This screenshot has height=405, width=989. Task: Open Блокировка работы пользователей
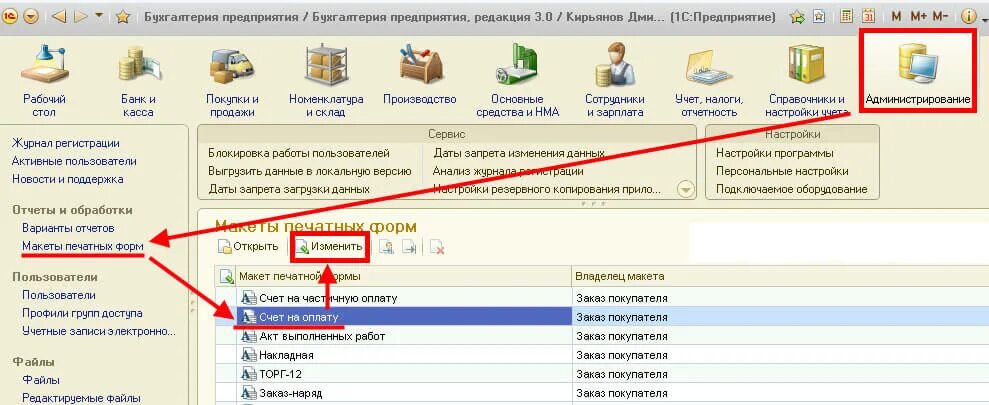pyautogui.click(x=299, y=153)
